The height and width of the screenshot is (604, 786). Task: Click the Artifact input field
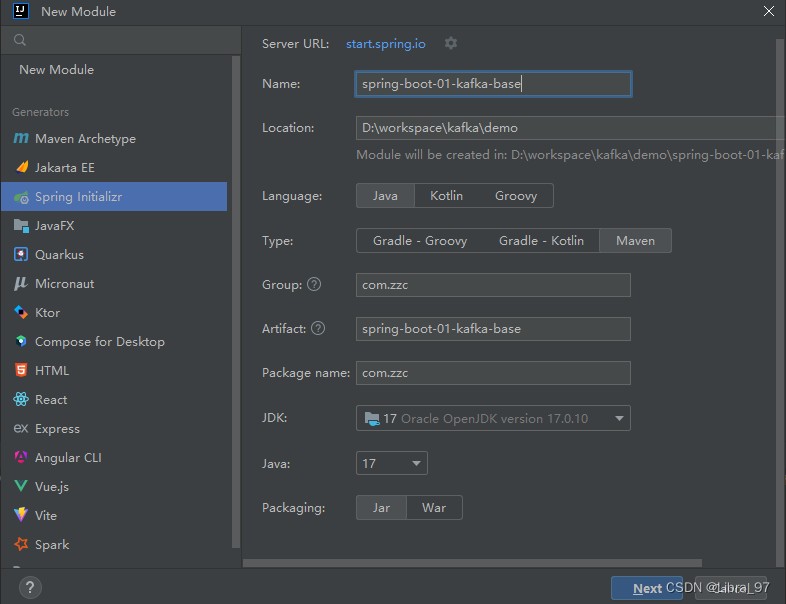coord(493,329)
